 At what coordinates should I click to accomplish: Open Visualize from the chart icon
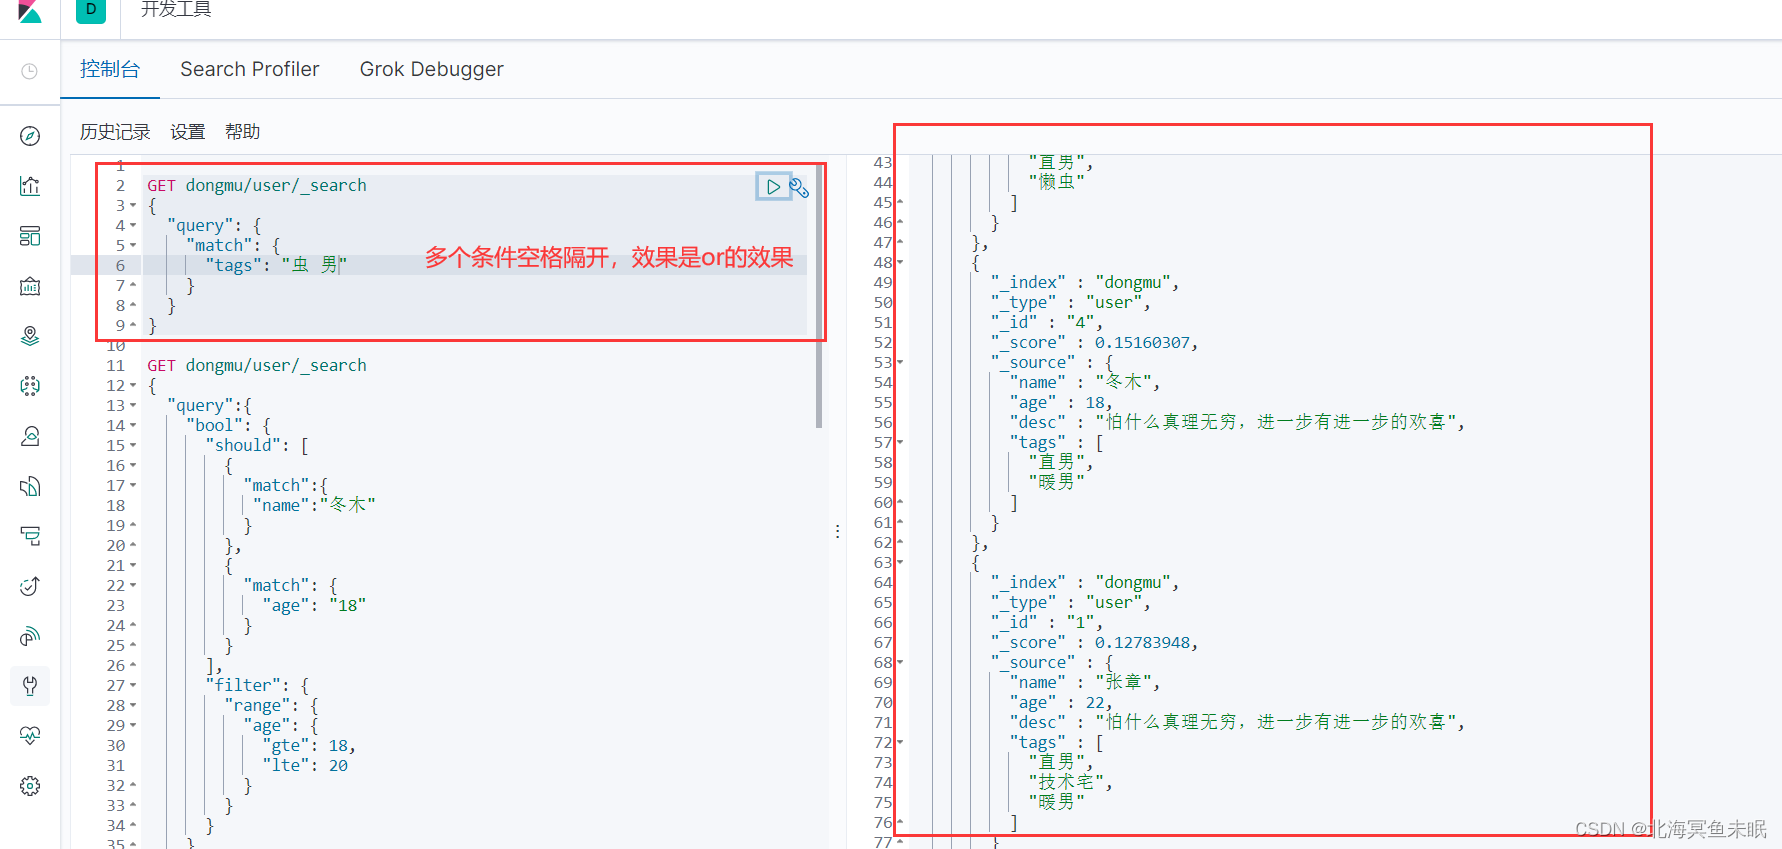[x=30, y=186]
